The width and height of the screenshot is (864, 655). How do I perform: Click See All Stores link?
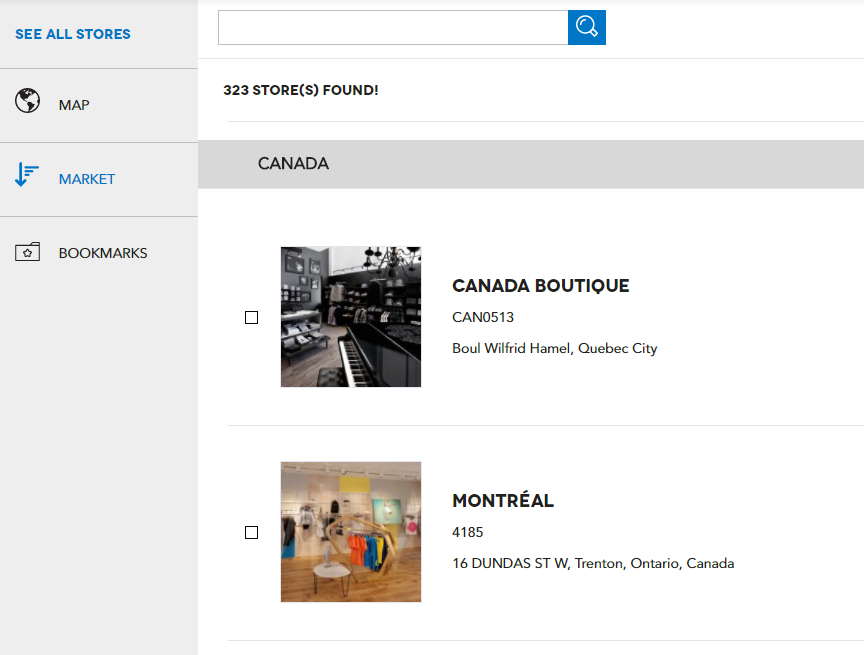(x=73, y=34)
